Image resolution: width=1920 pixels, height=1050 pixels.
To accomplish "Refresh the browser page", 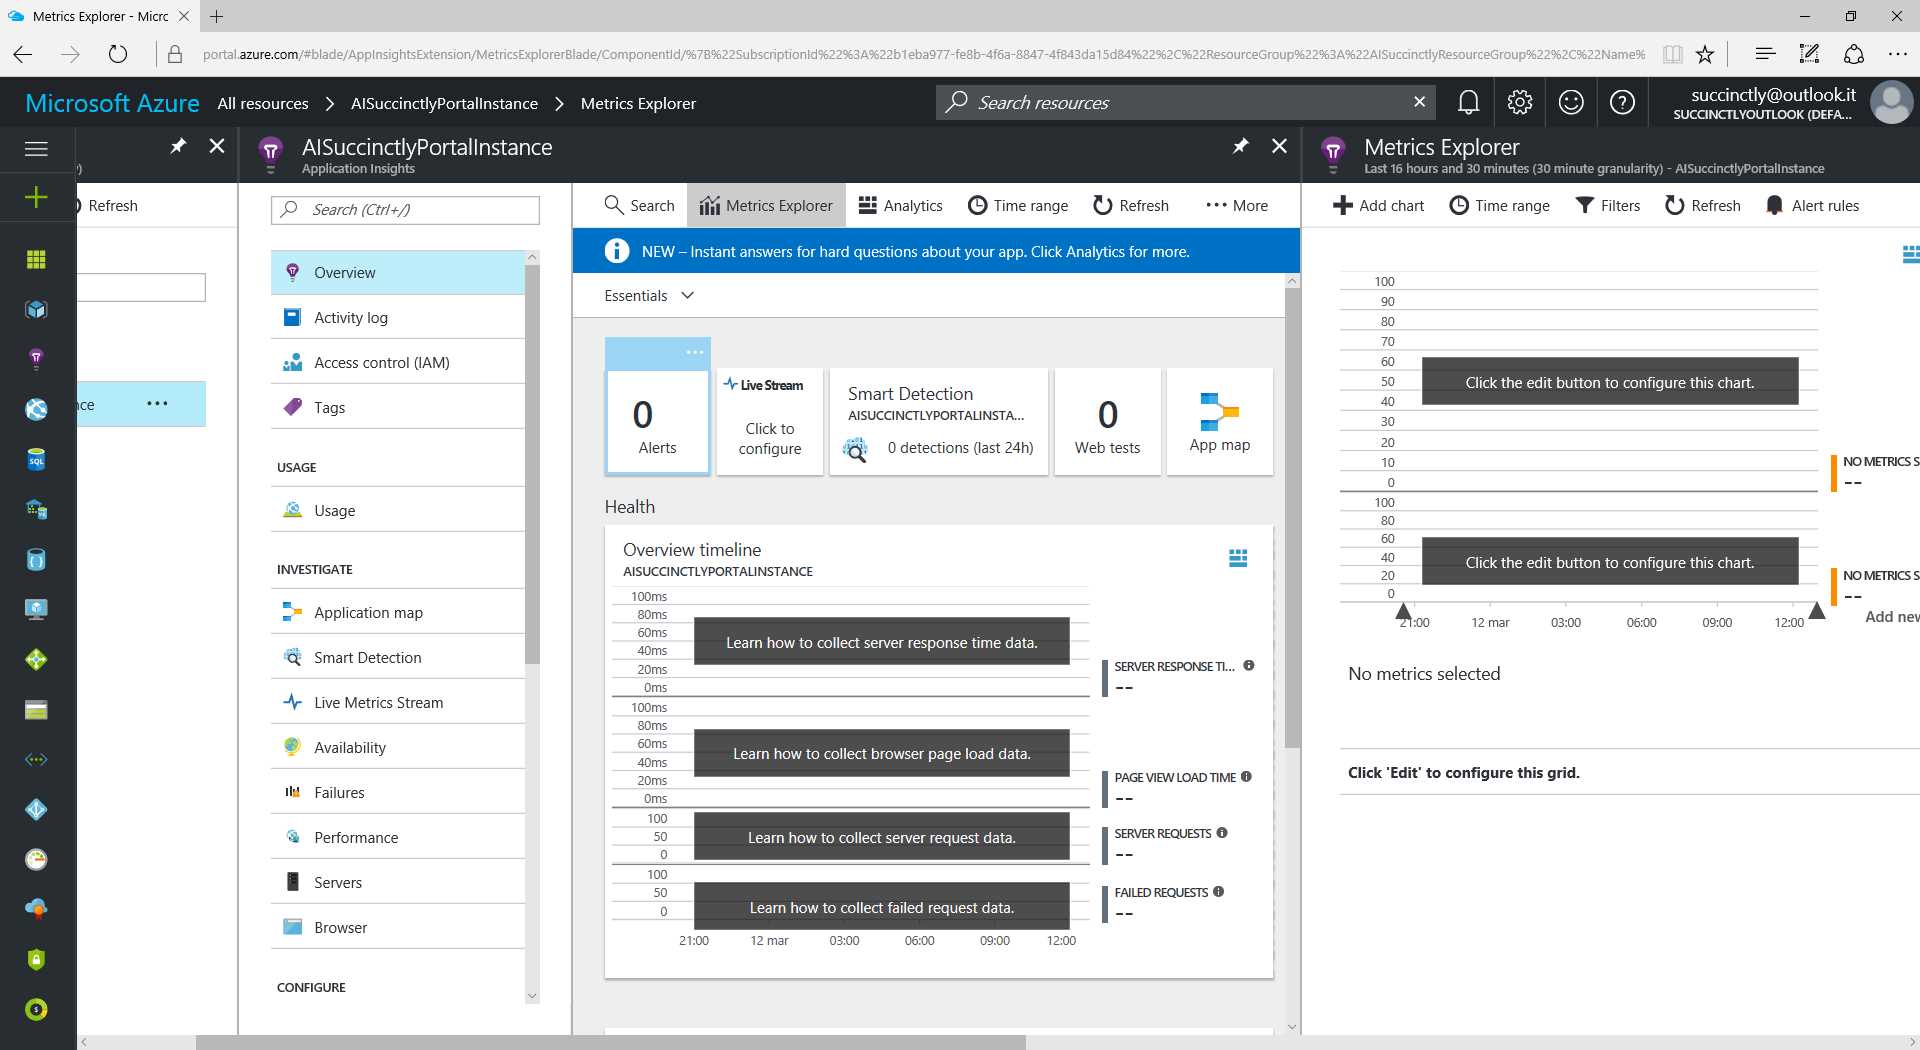I will (118, 54).
